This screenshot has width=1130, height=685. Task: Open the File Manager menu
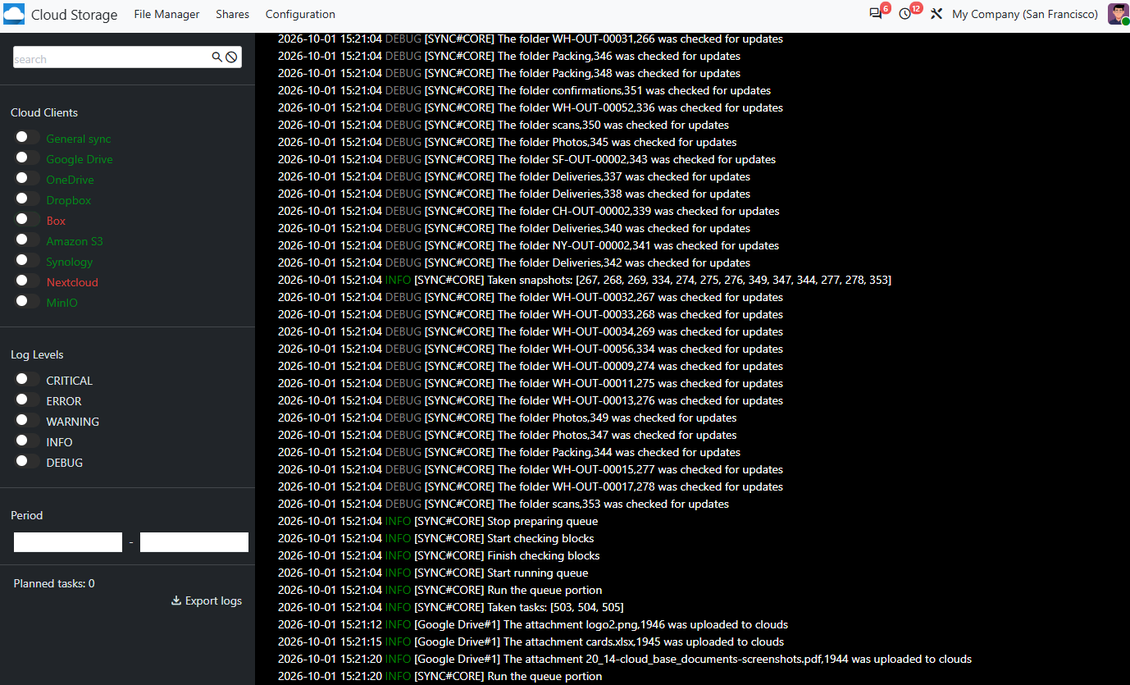[166, 14]
